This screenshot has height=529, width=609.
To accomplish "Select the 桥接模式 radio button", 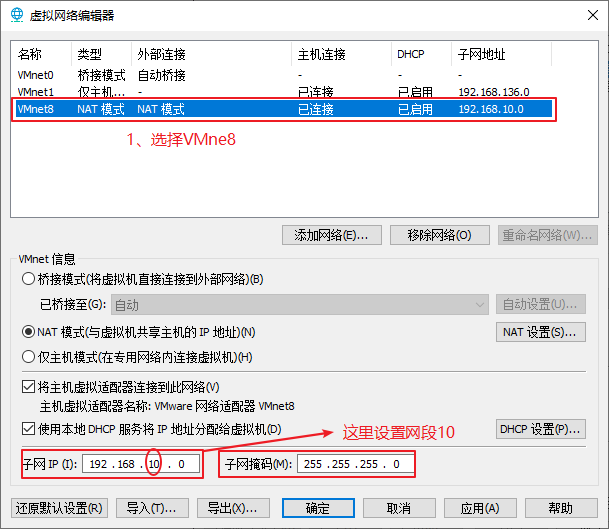I will [x=28, y=279].
